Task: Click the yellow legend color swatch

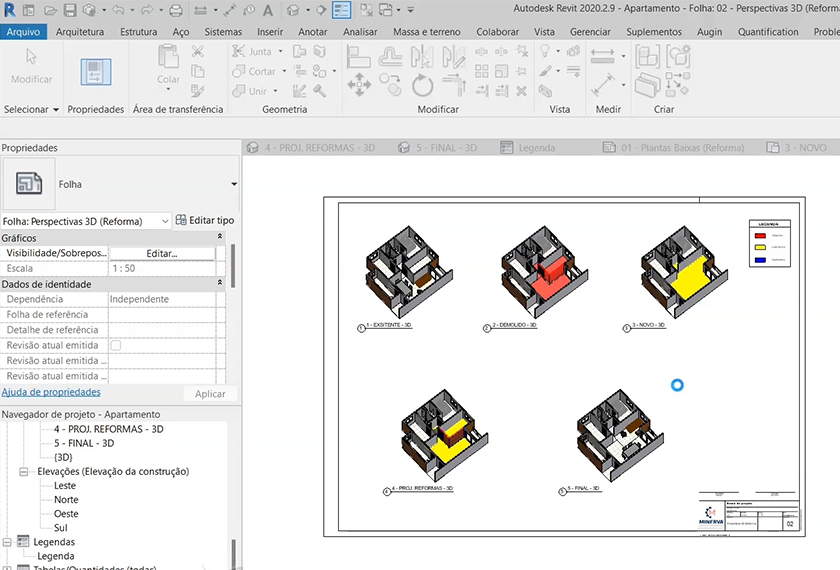Action: coord(761,245)
